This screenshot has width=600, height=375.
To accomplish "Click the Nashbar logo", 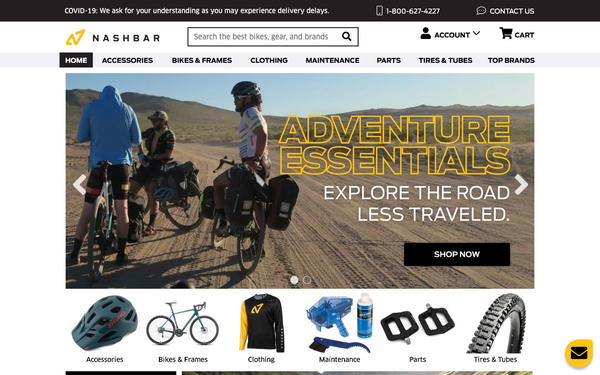I will (112, 38).
